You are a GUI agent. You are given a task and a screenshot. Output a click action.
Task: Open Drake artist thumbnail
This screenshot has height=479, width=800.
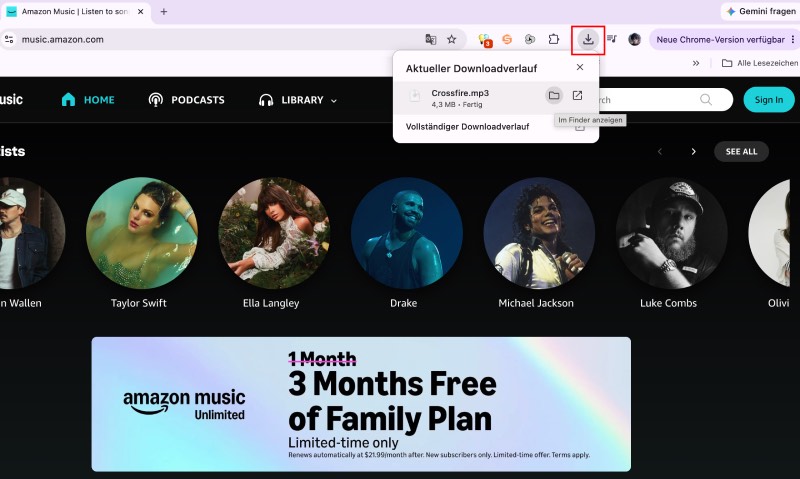click(x=407, y=233)
